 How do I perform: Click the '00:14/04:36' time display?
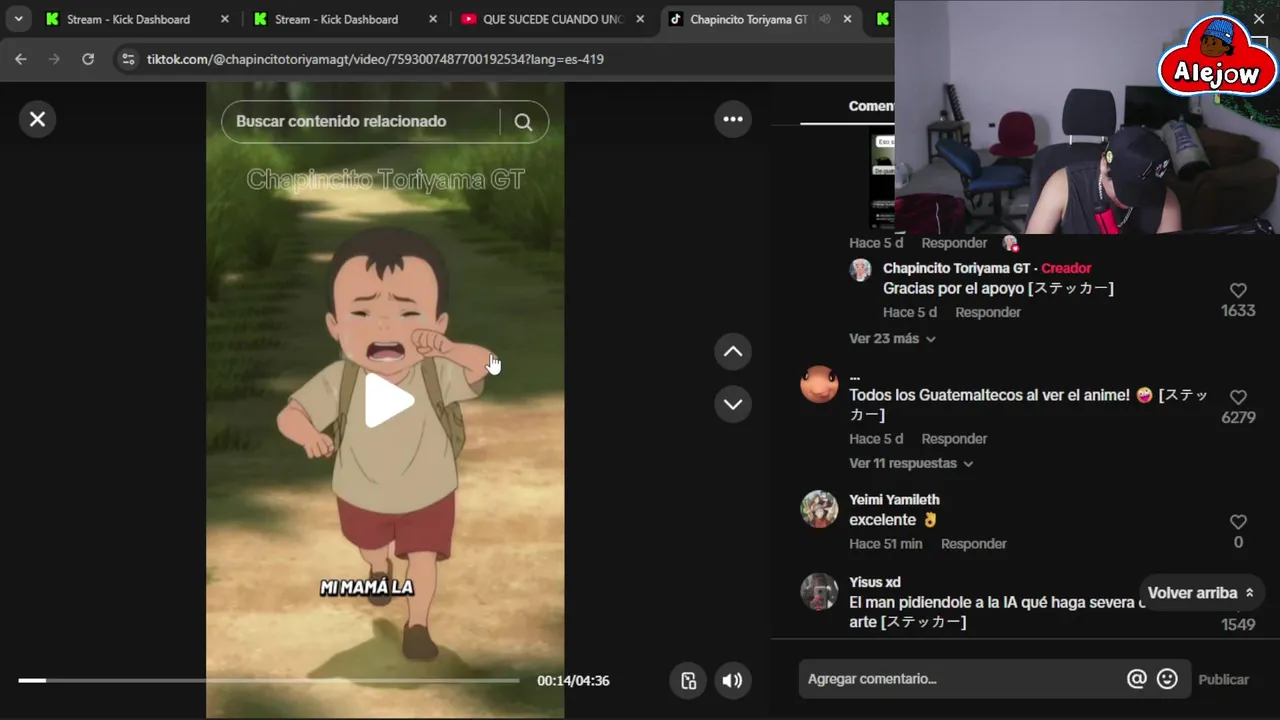coord(573,681)
